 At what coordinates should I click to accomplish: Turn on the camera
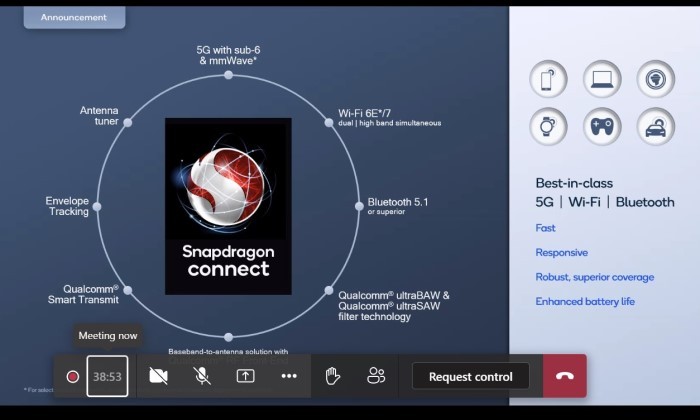(x=158, y=376)
